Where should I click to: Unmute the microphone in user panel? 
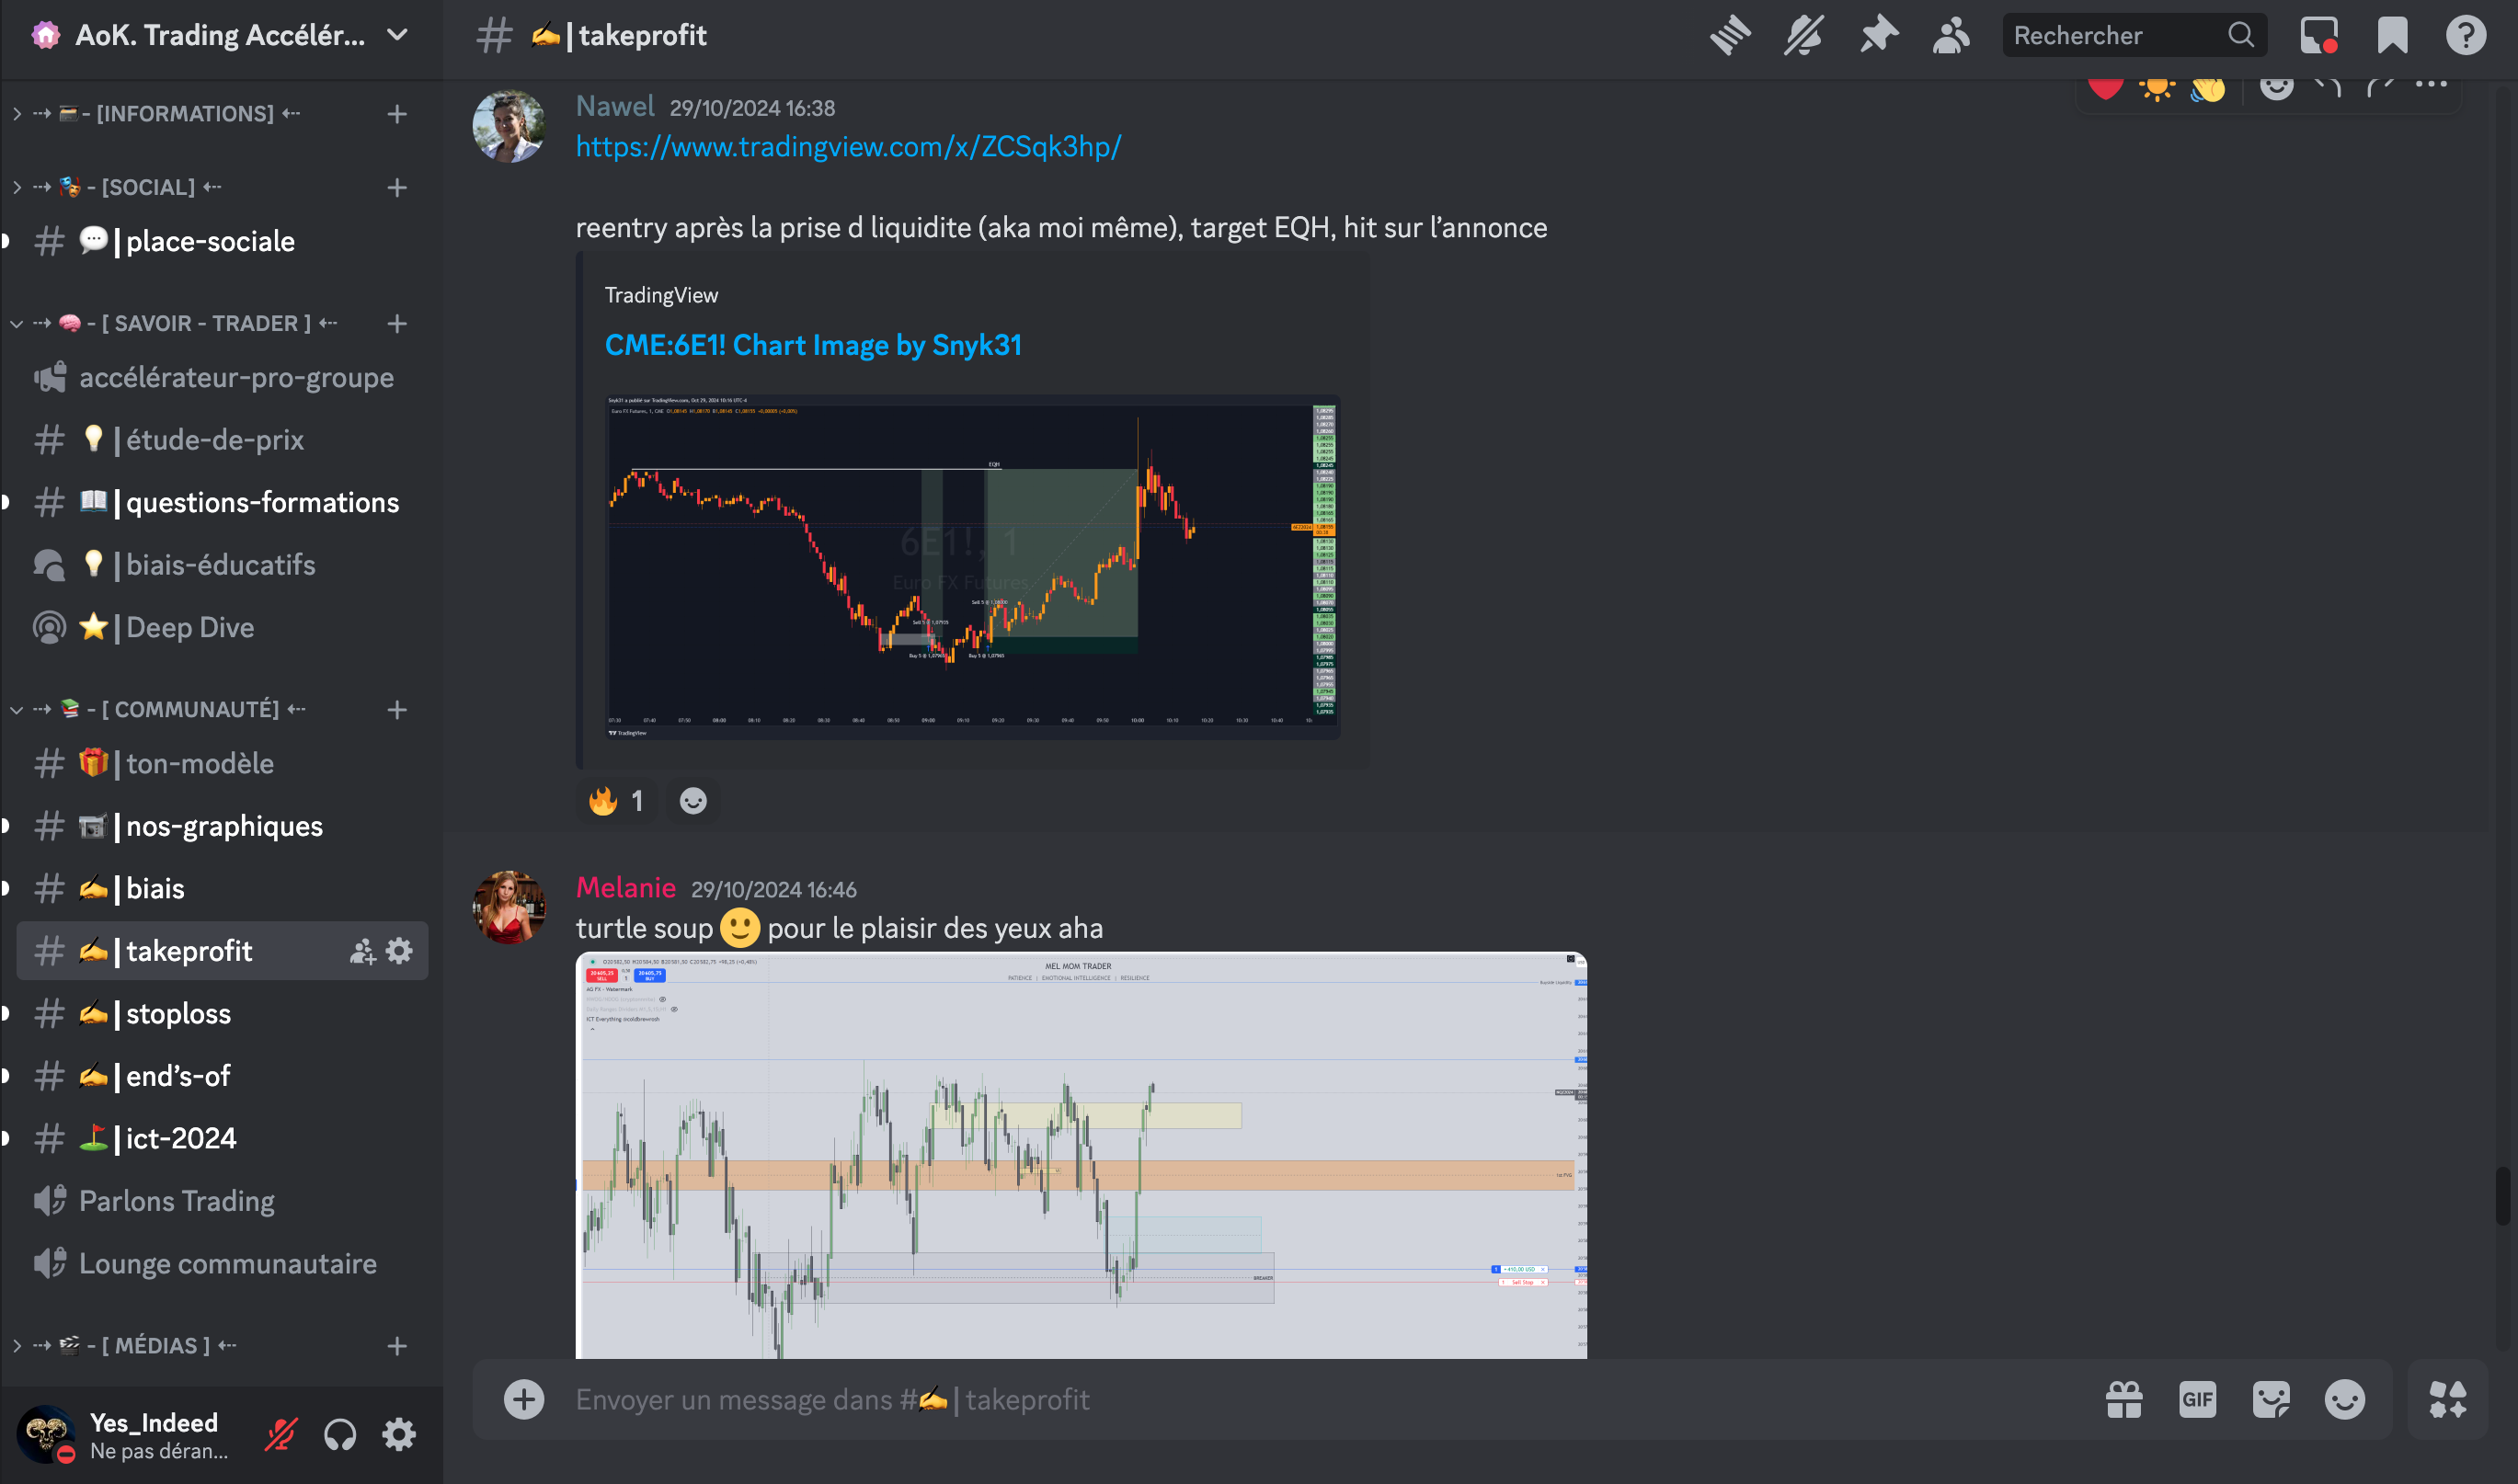point(281,1435)
